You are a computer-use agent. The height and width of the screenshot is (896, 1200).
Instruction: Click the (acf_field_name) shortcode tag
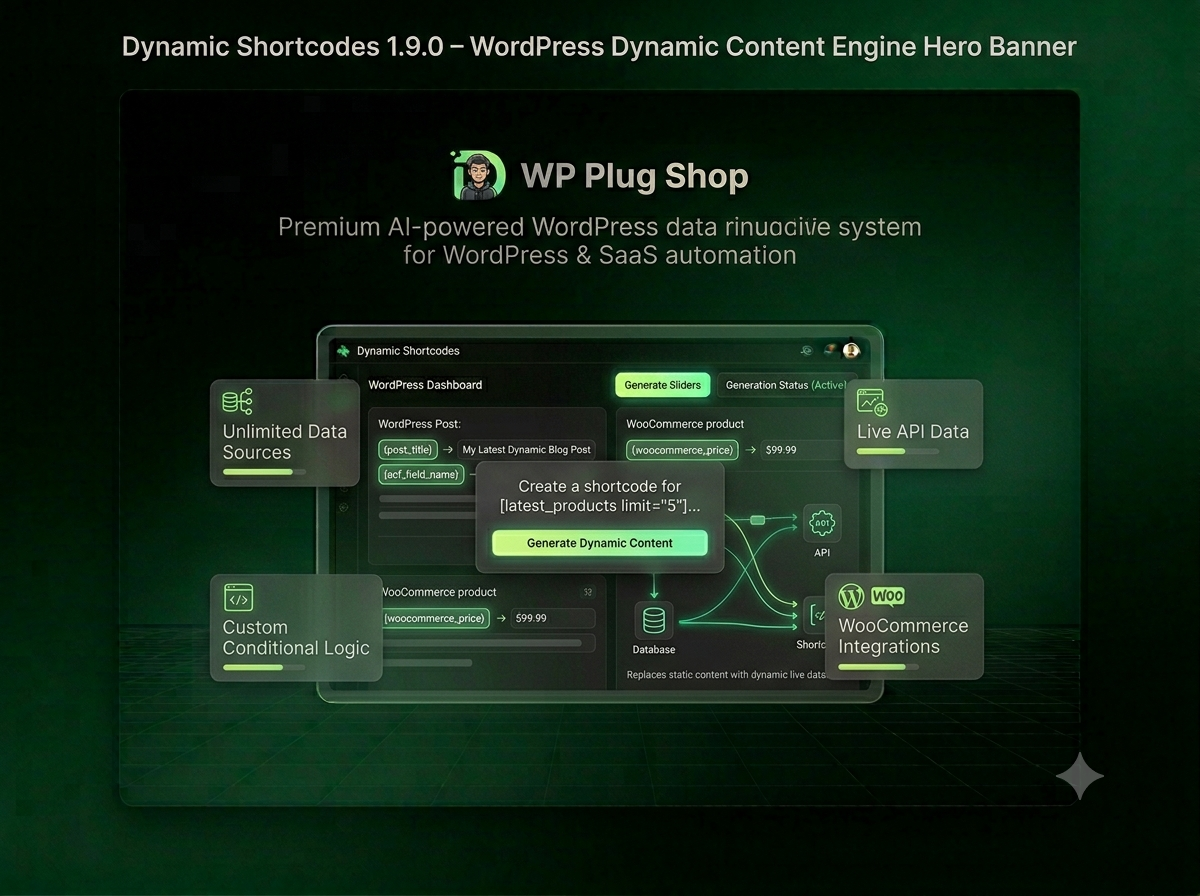click(421, 474)
